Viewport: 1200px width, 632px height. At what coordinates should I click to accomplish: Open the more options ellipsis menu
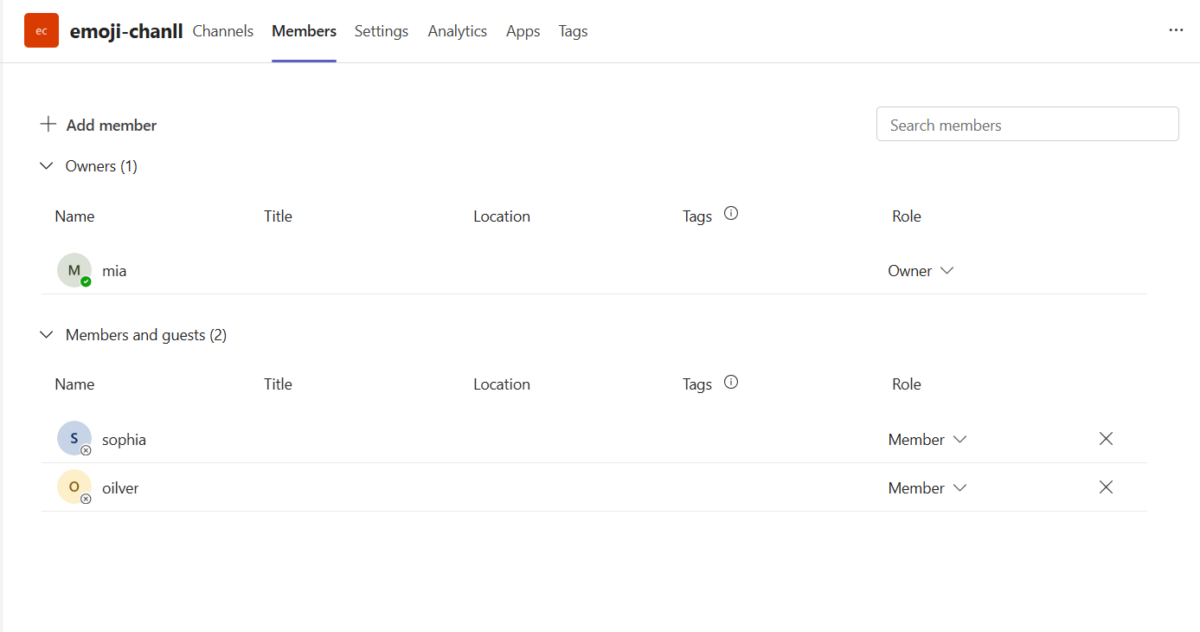(1176, 30)
